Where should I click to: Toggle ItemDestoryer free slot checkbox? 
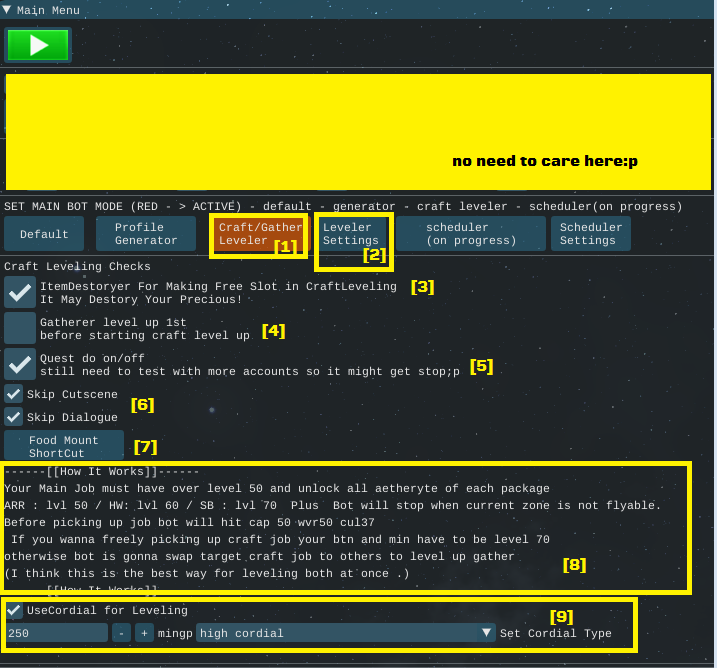(x=20, y=293)
